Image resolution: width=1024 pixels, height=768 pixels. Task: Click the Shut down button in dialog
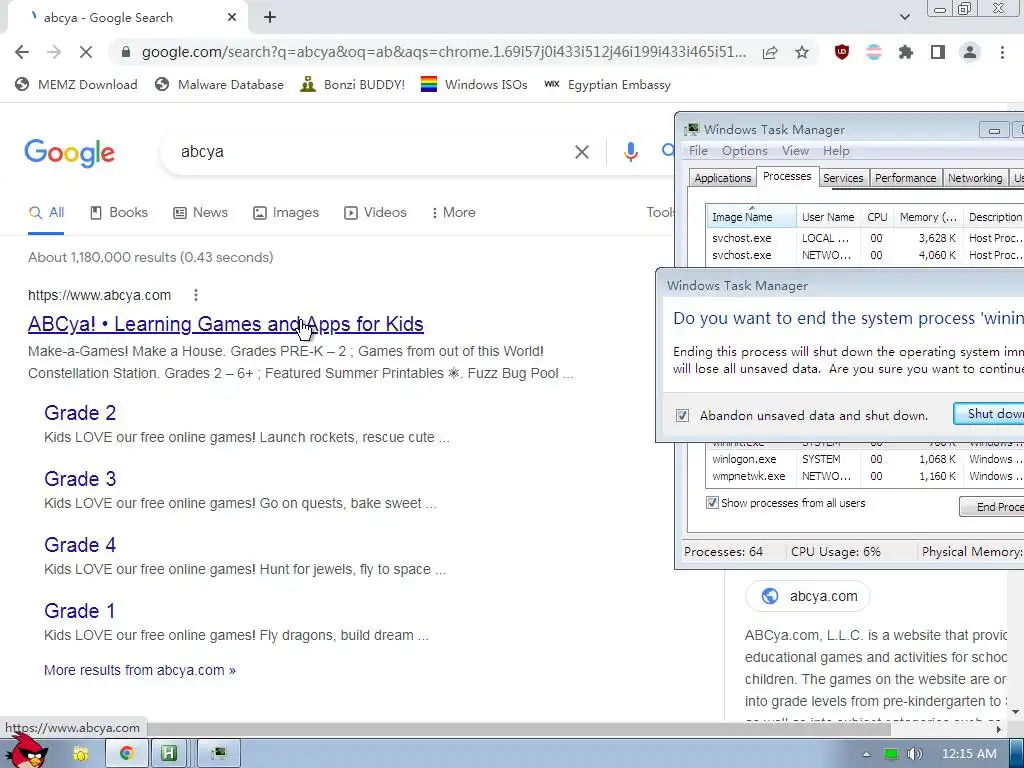[x=989, y=413]
